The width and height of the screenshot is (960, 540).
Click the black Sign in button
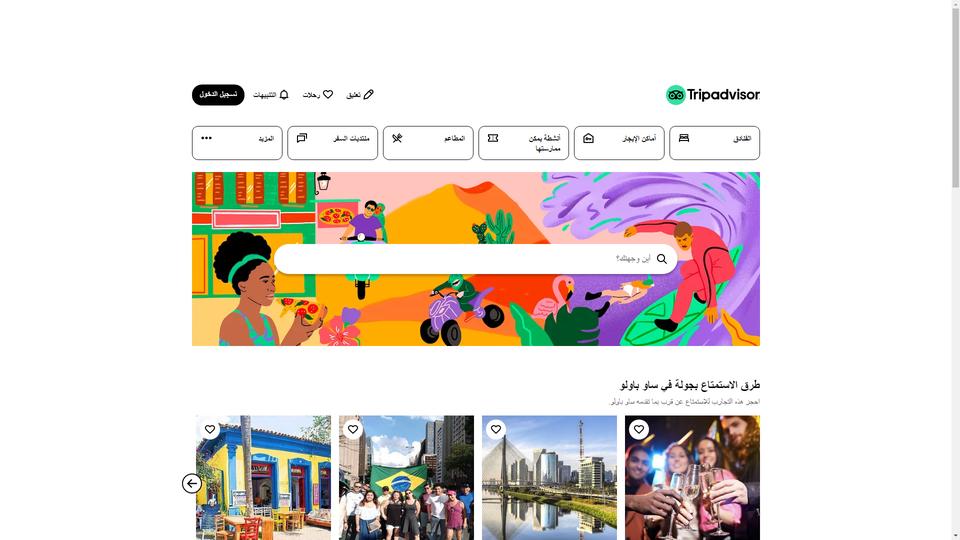pyautogui.click(x=218, y=95)
